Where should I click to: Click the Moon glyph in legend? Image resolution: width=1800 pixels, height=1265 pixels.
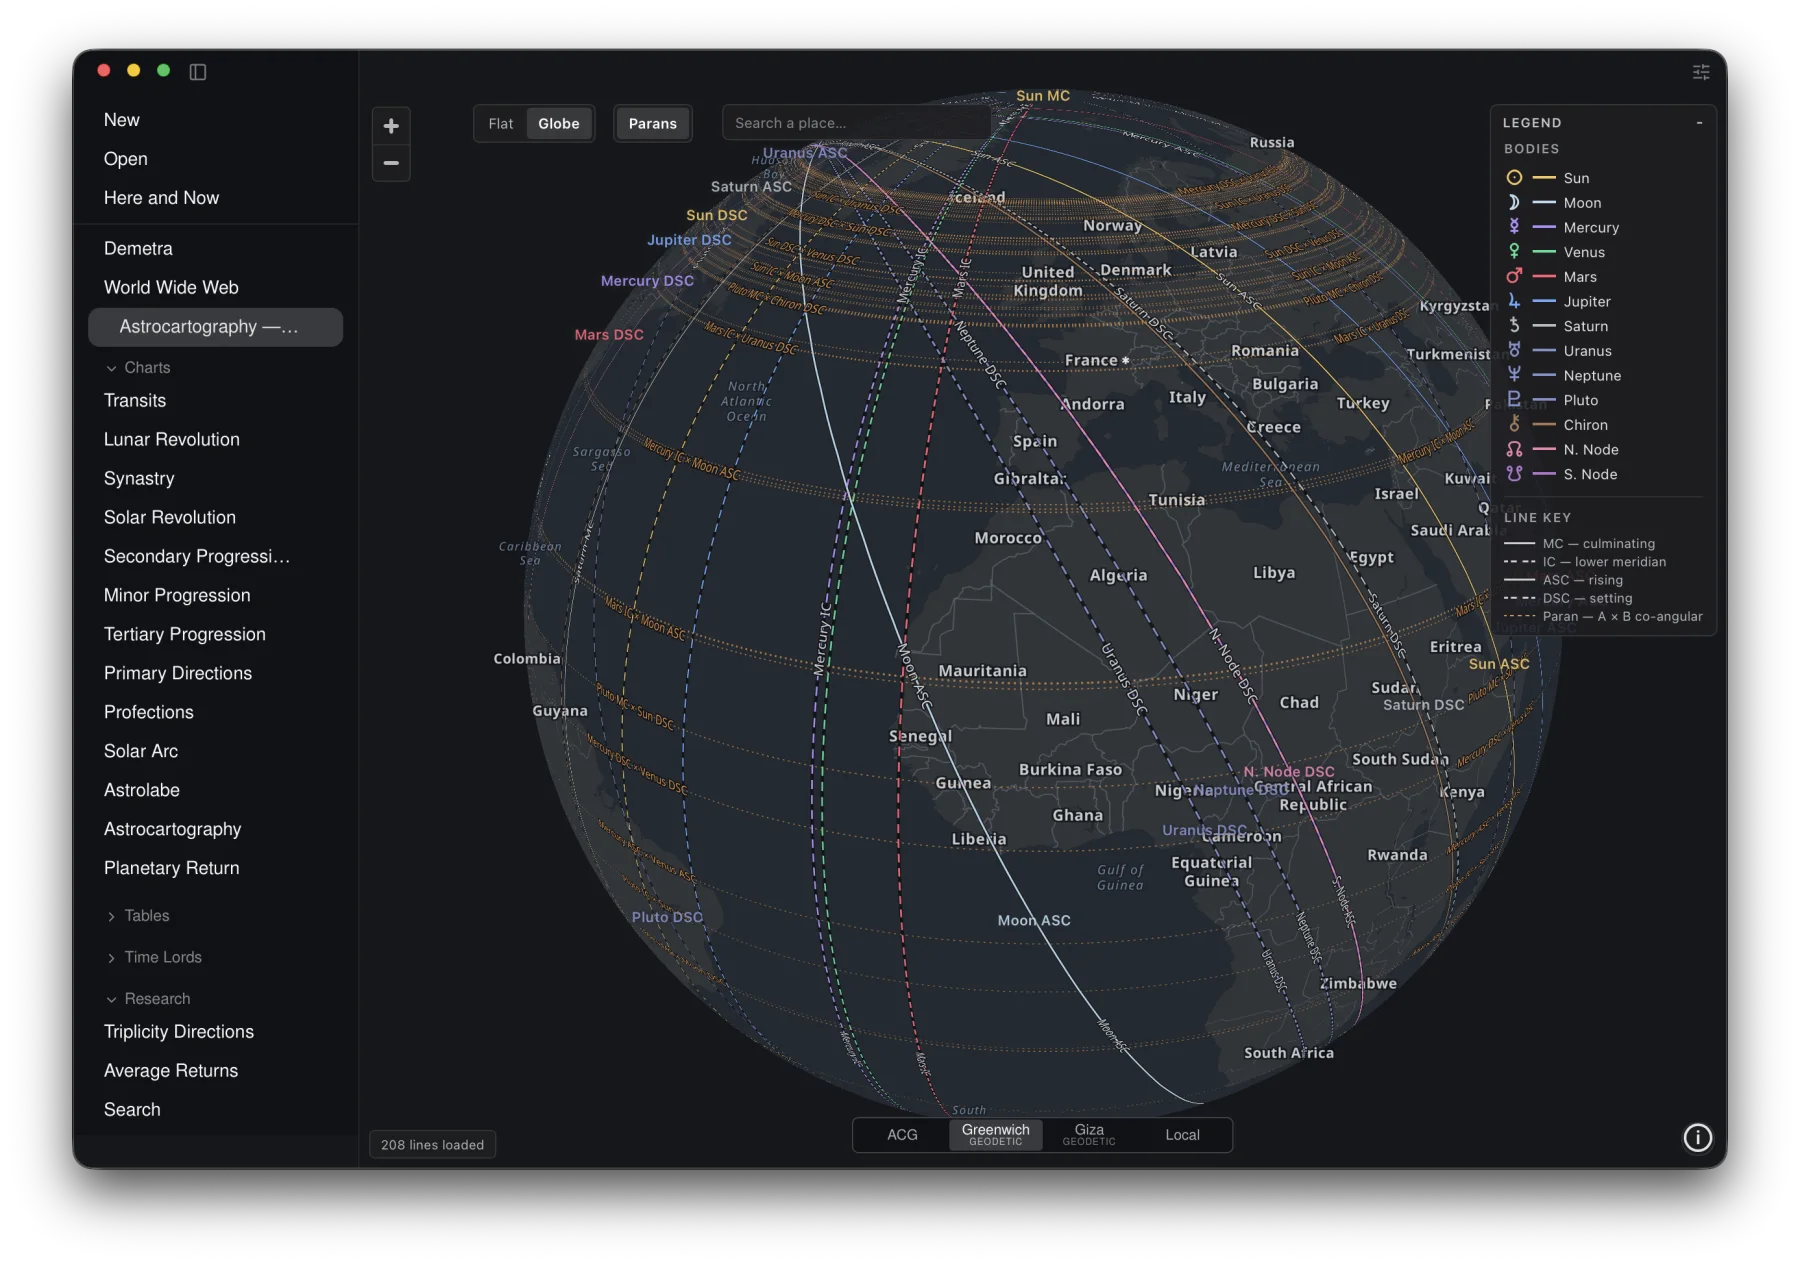pos(1514,203)
